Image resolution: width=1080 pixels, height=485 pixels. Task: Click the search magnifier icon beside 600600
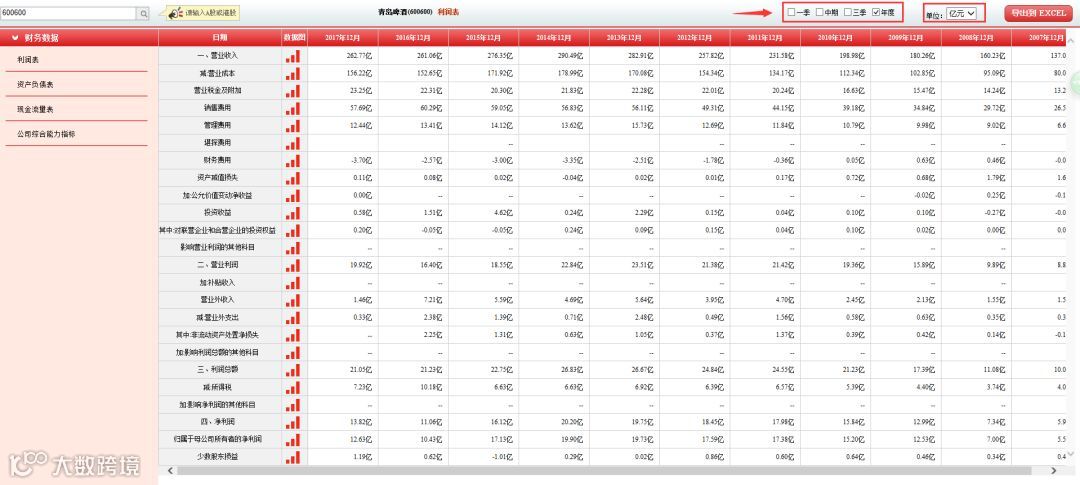click(144, 13)
